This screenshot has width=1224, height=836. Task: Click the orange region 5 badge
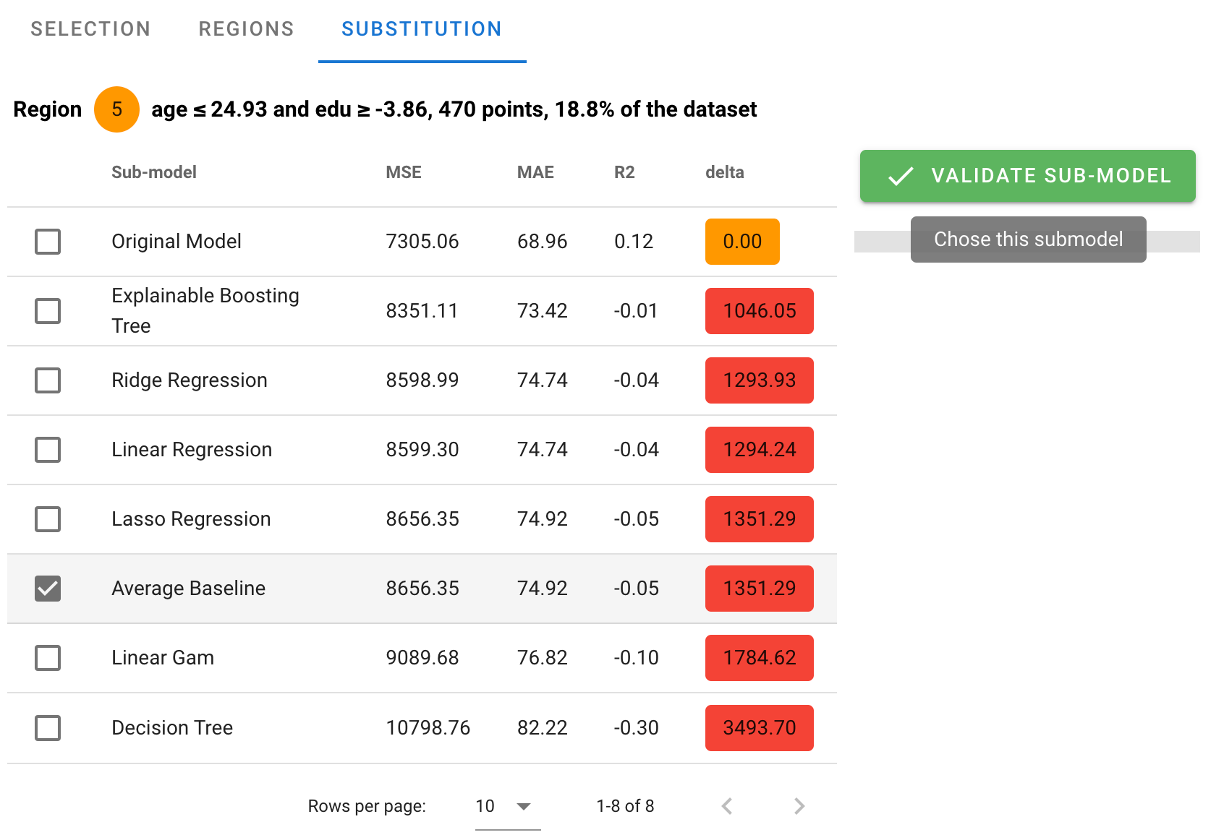pyautogui.click(x=117, y=110)
